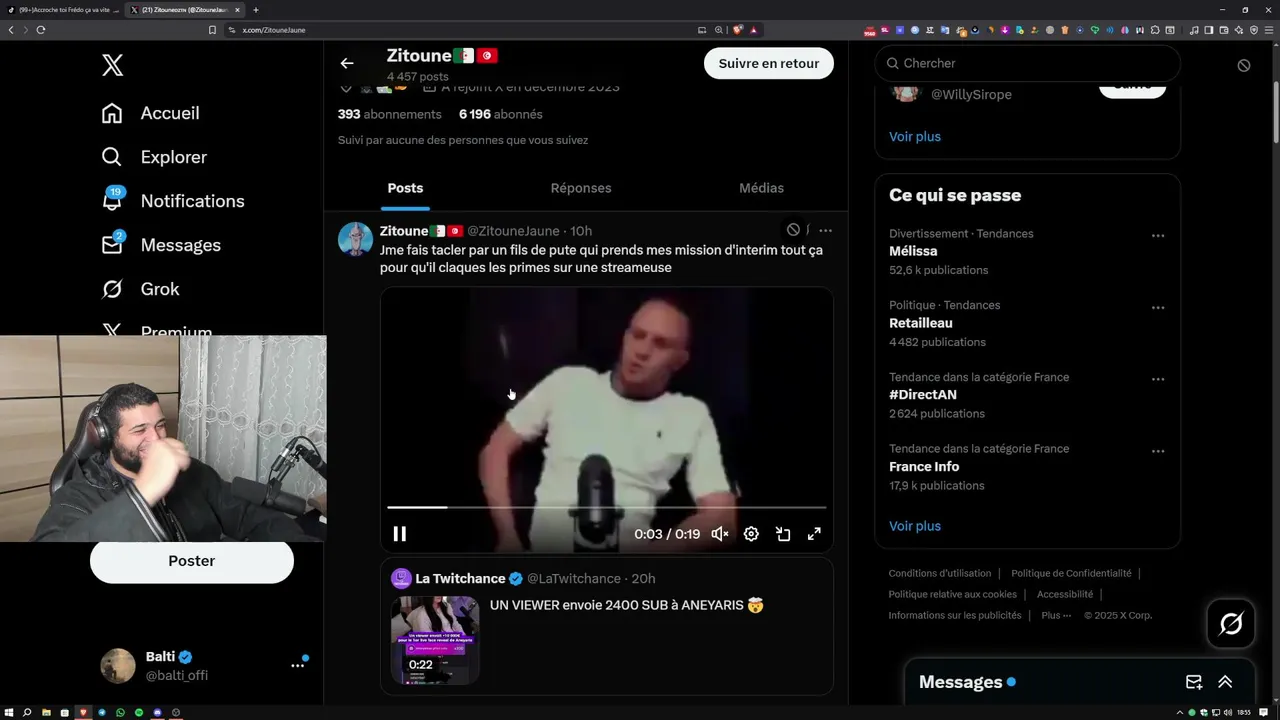Open Messages in the sidebar
Image resolution: width=1280 pixels, height=720 pixels.
pos(160,245)
